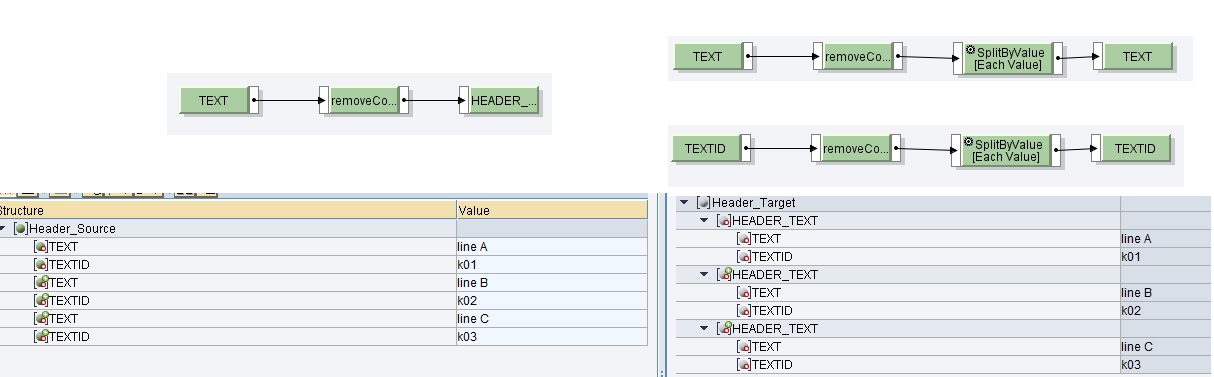Collapse the Header_Target tree node
Image resolution: width=1214 pixels, height=377 pixels.
(x=685, y=203)
